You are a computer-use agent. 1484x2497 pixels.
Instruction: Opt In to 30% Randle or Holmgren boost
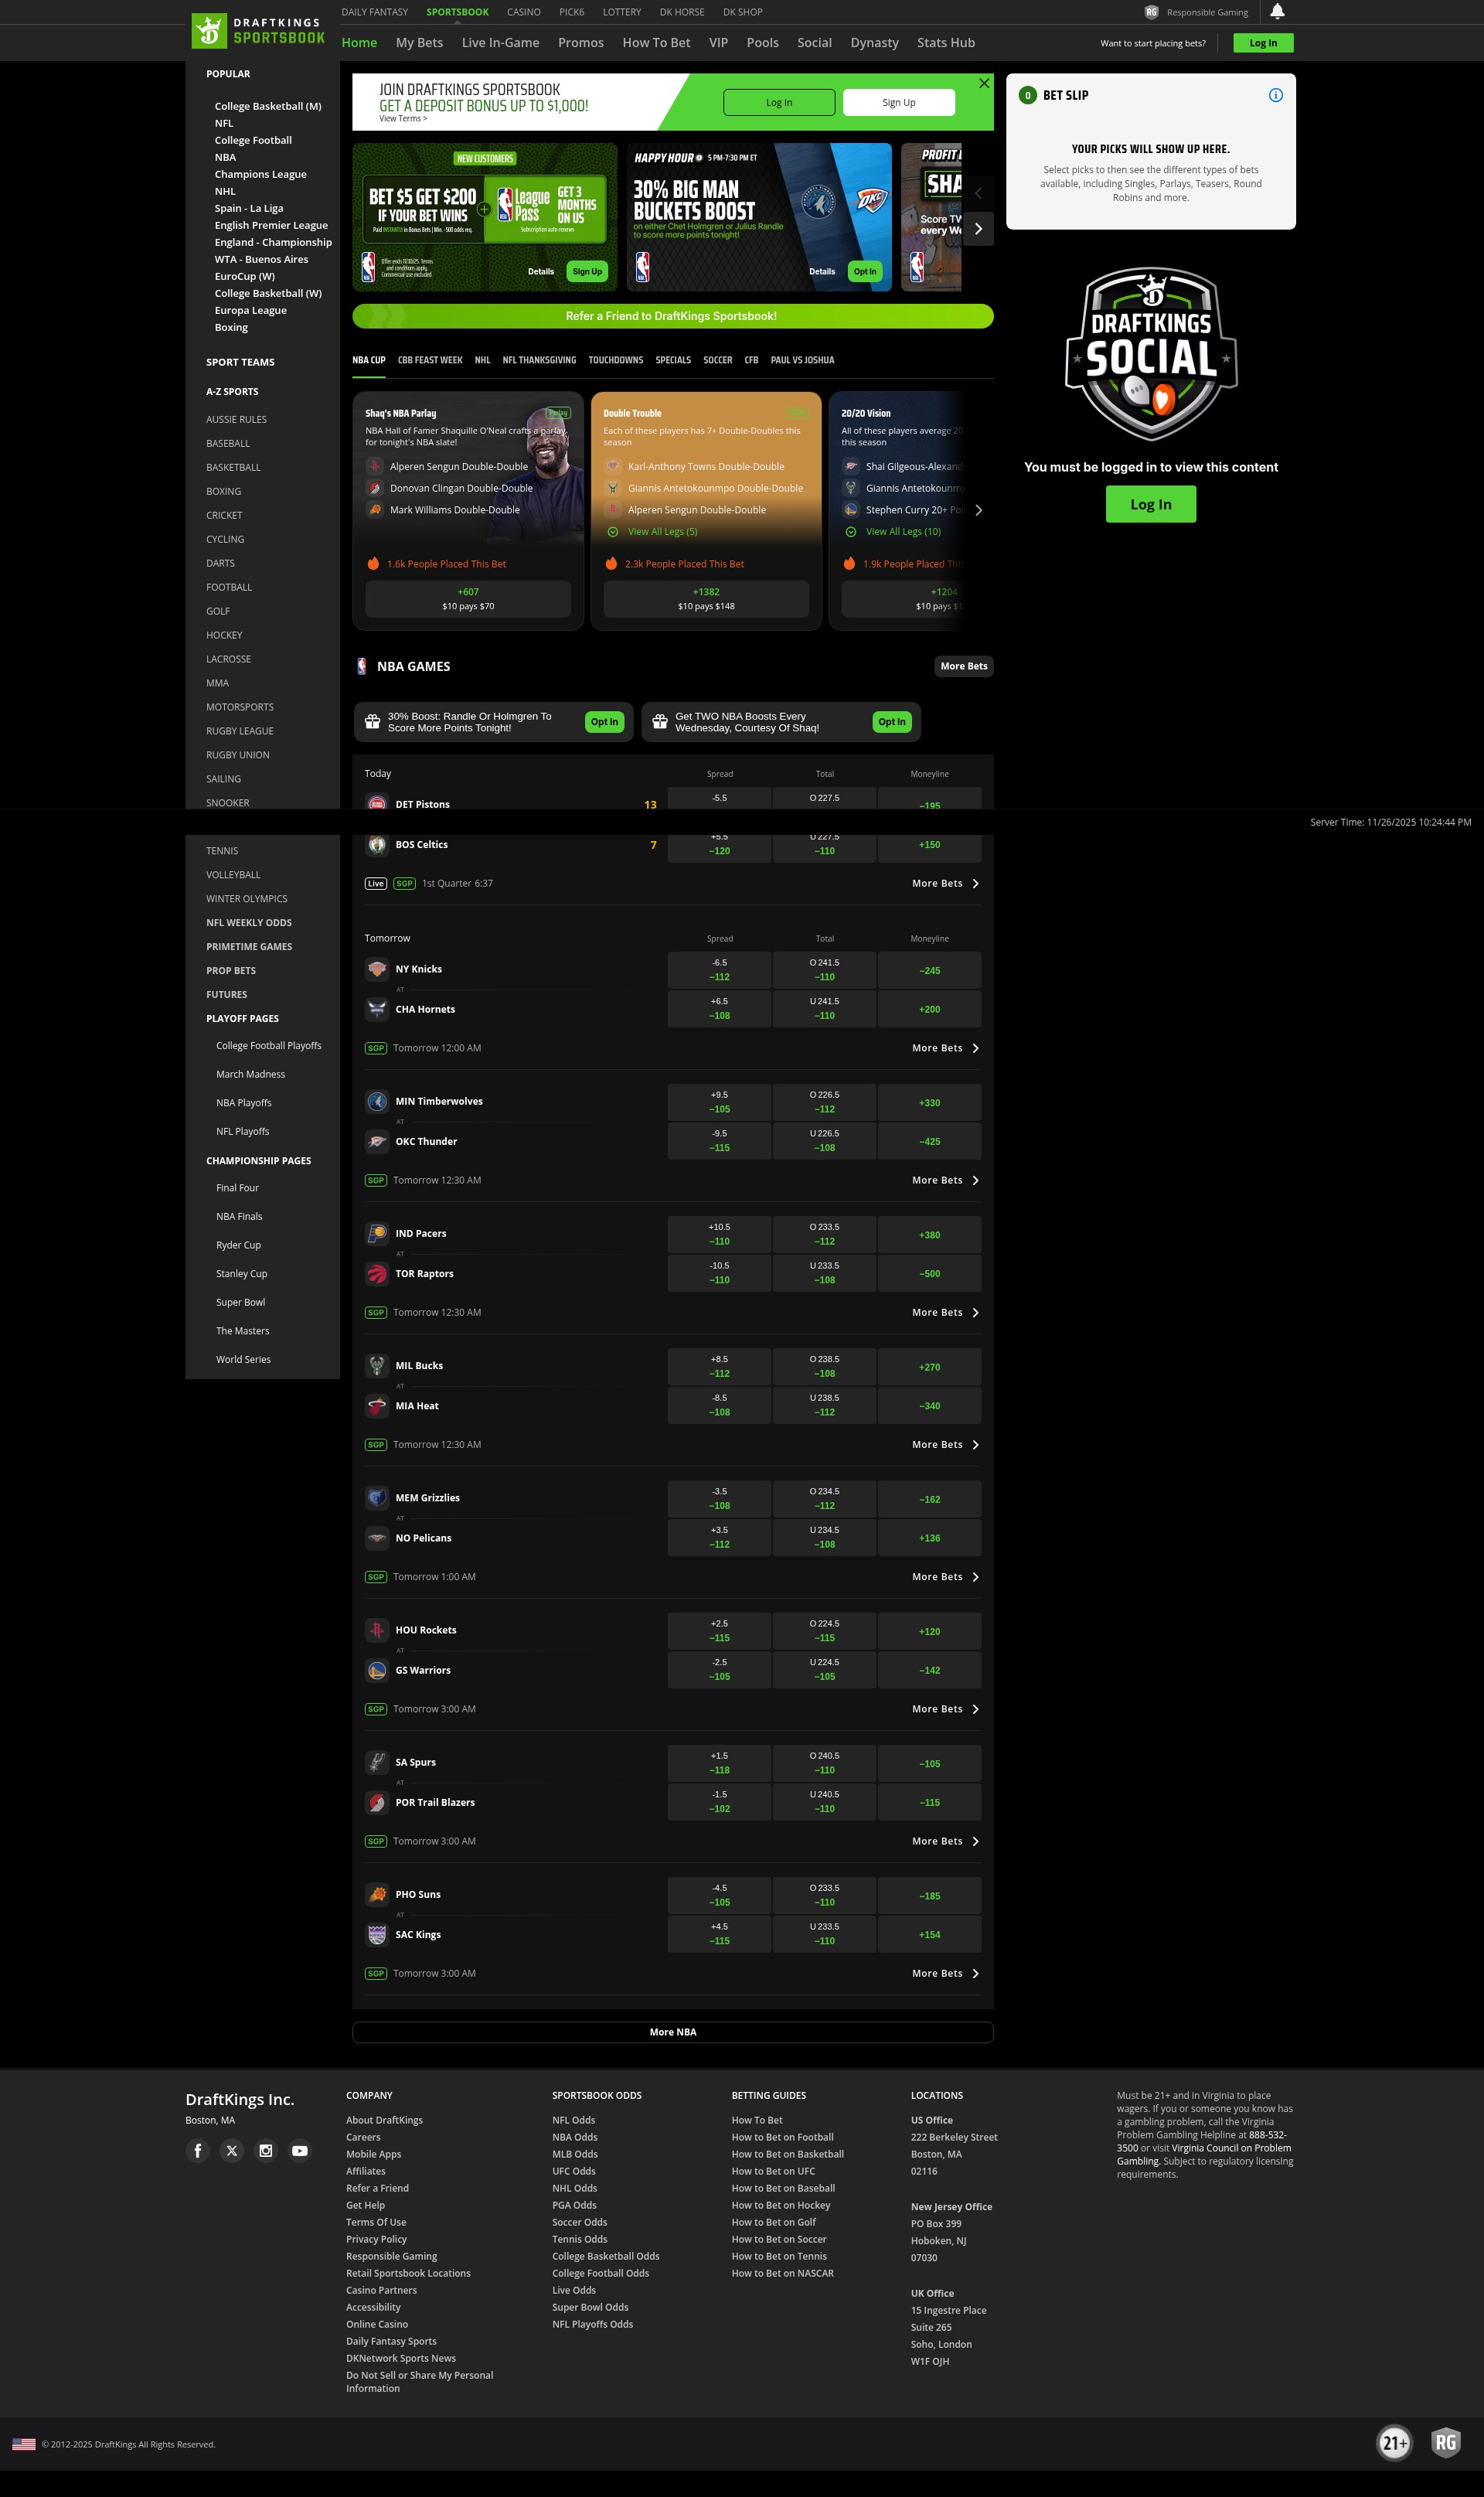coord(604,722)
